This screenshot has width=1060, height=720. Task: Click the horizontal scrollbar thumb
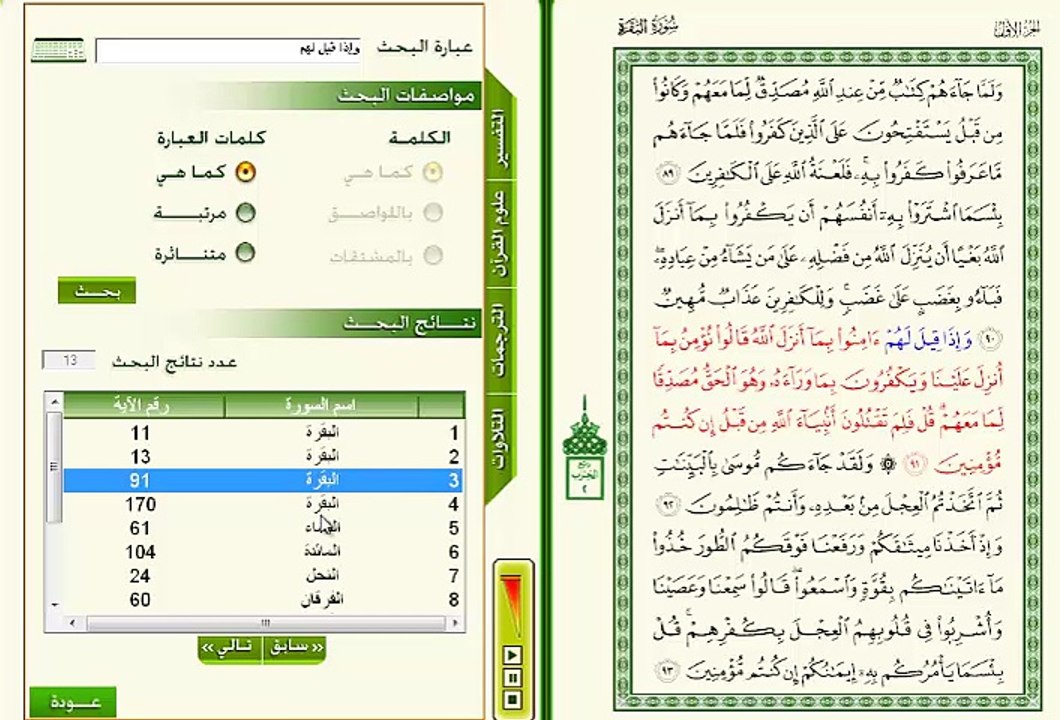265,623
